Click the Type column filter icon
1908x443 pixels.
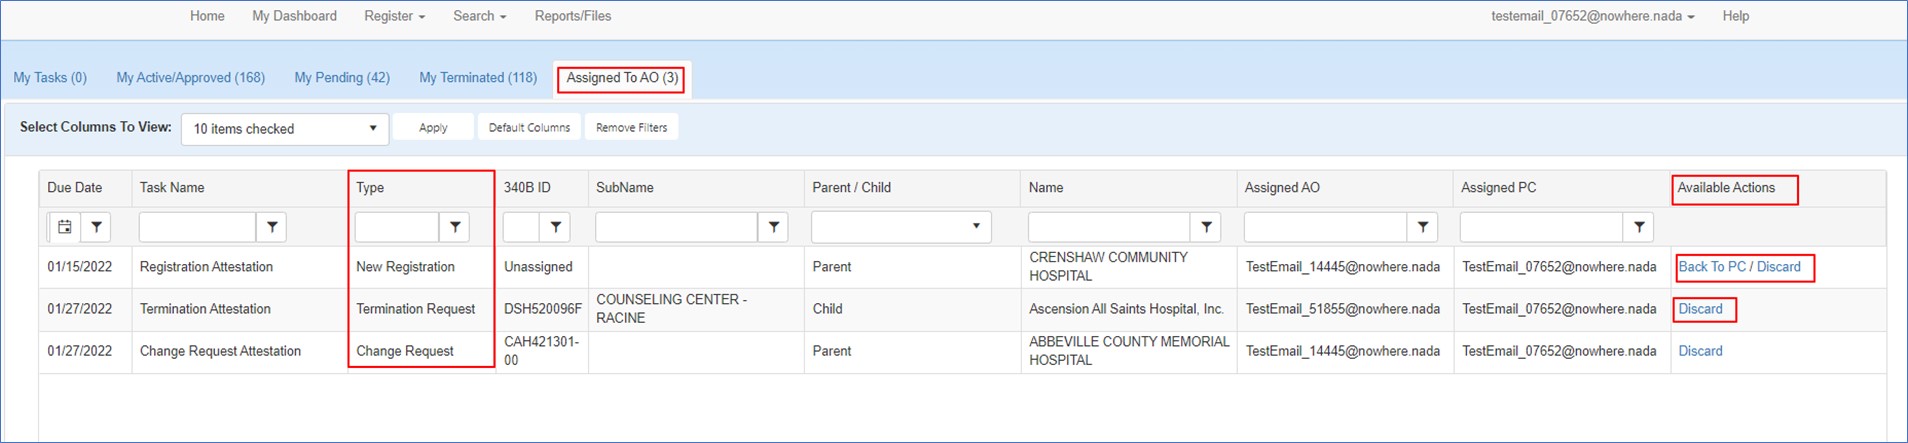pyautogui.click(x=455, y=227)
